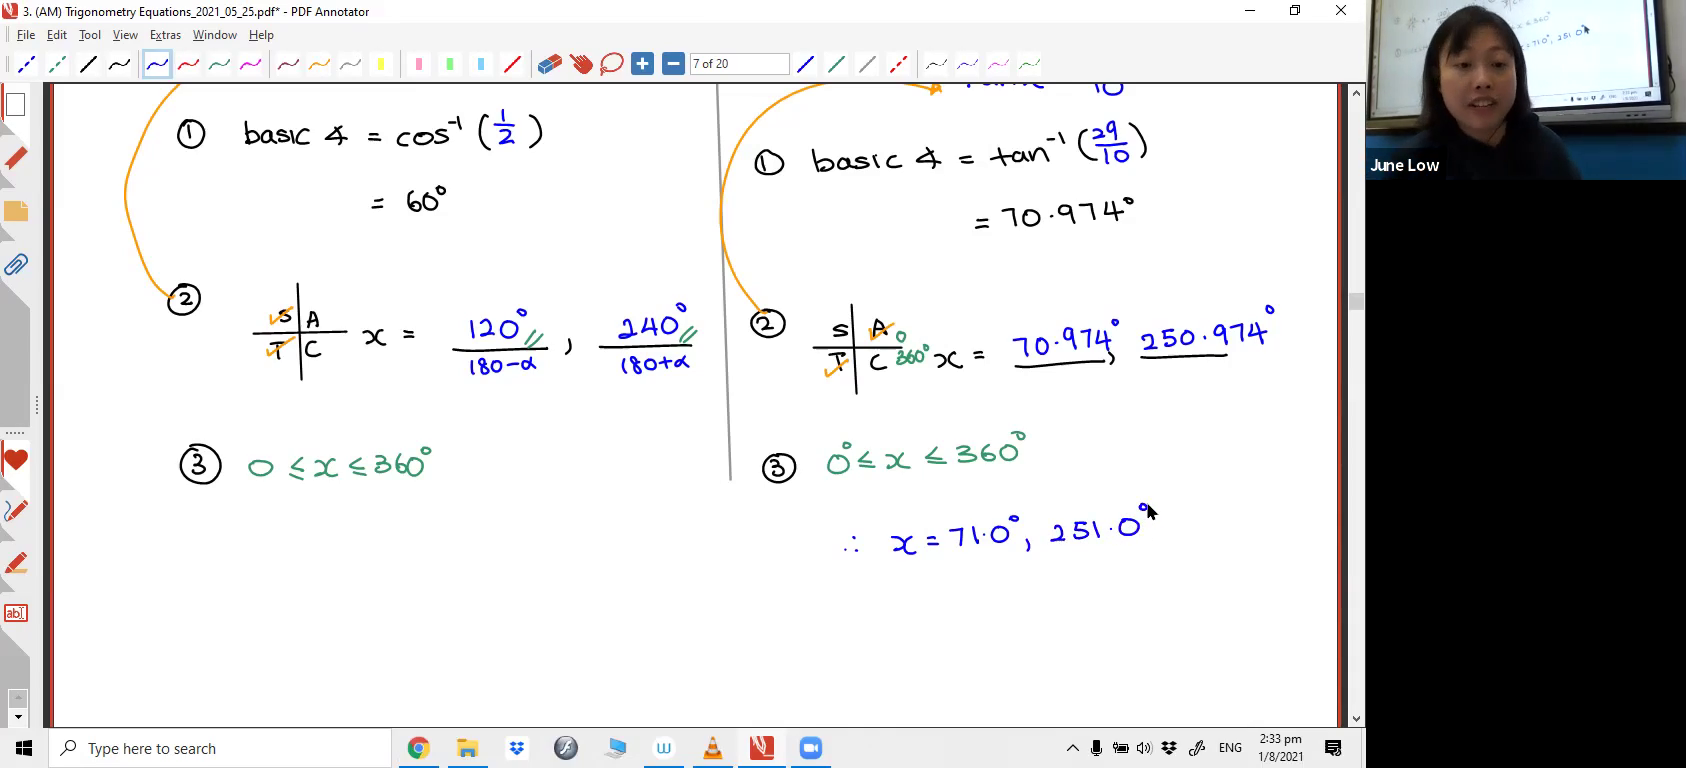Open the sticky notes sidebar tab
This screenshot has height=768, width=1686.
click(15, 211)
